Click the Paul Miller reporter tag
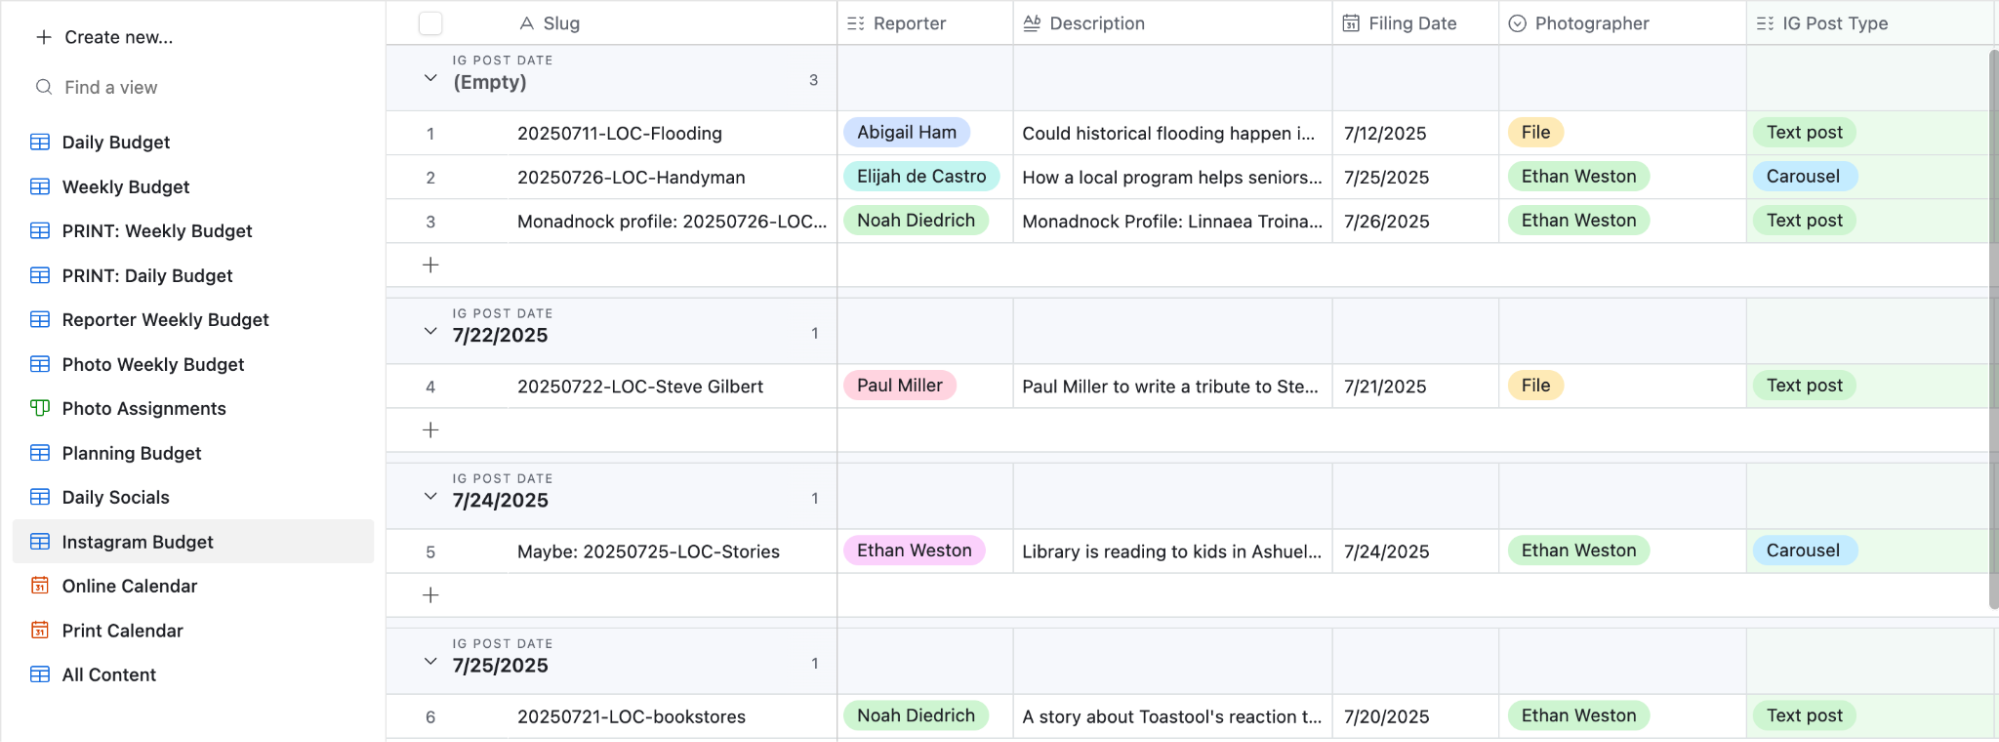 (x=900, y=385)
